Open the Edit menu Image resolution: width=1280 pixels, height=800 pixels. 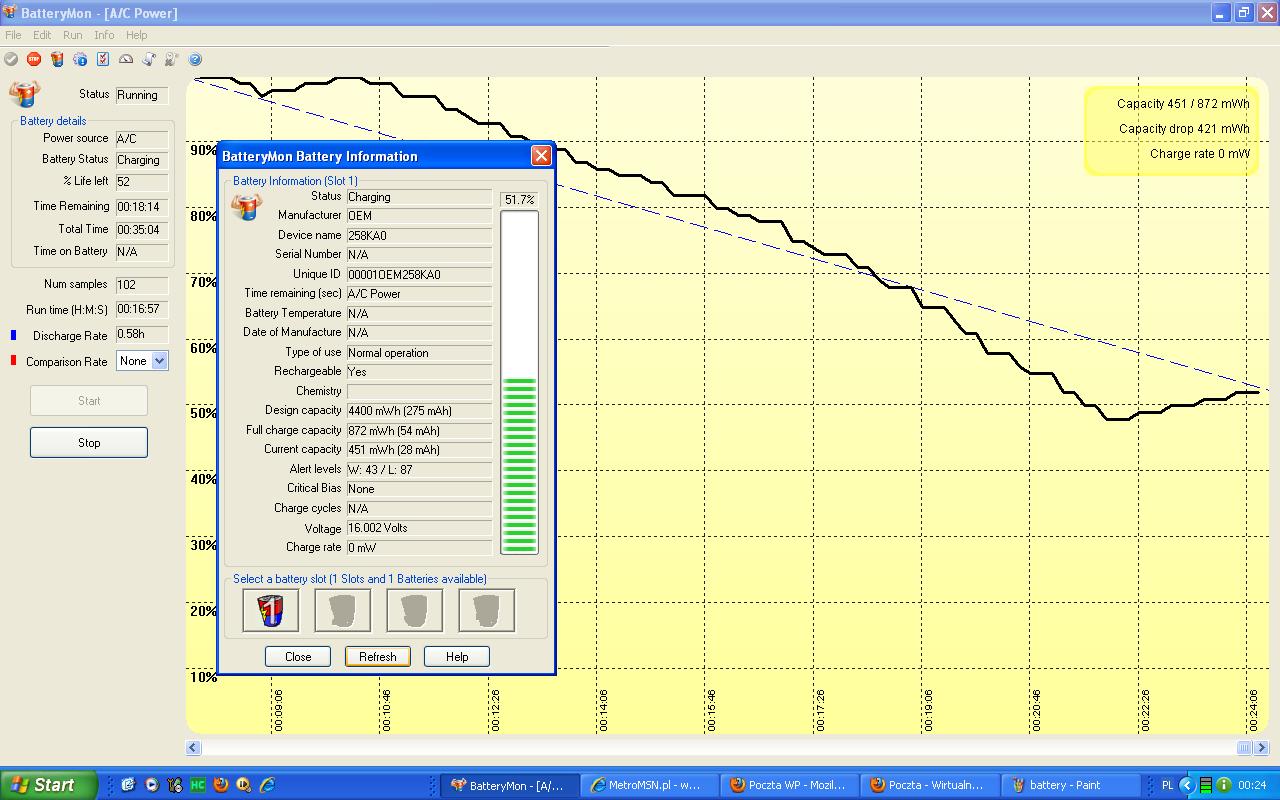42,35
